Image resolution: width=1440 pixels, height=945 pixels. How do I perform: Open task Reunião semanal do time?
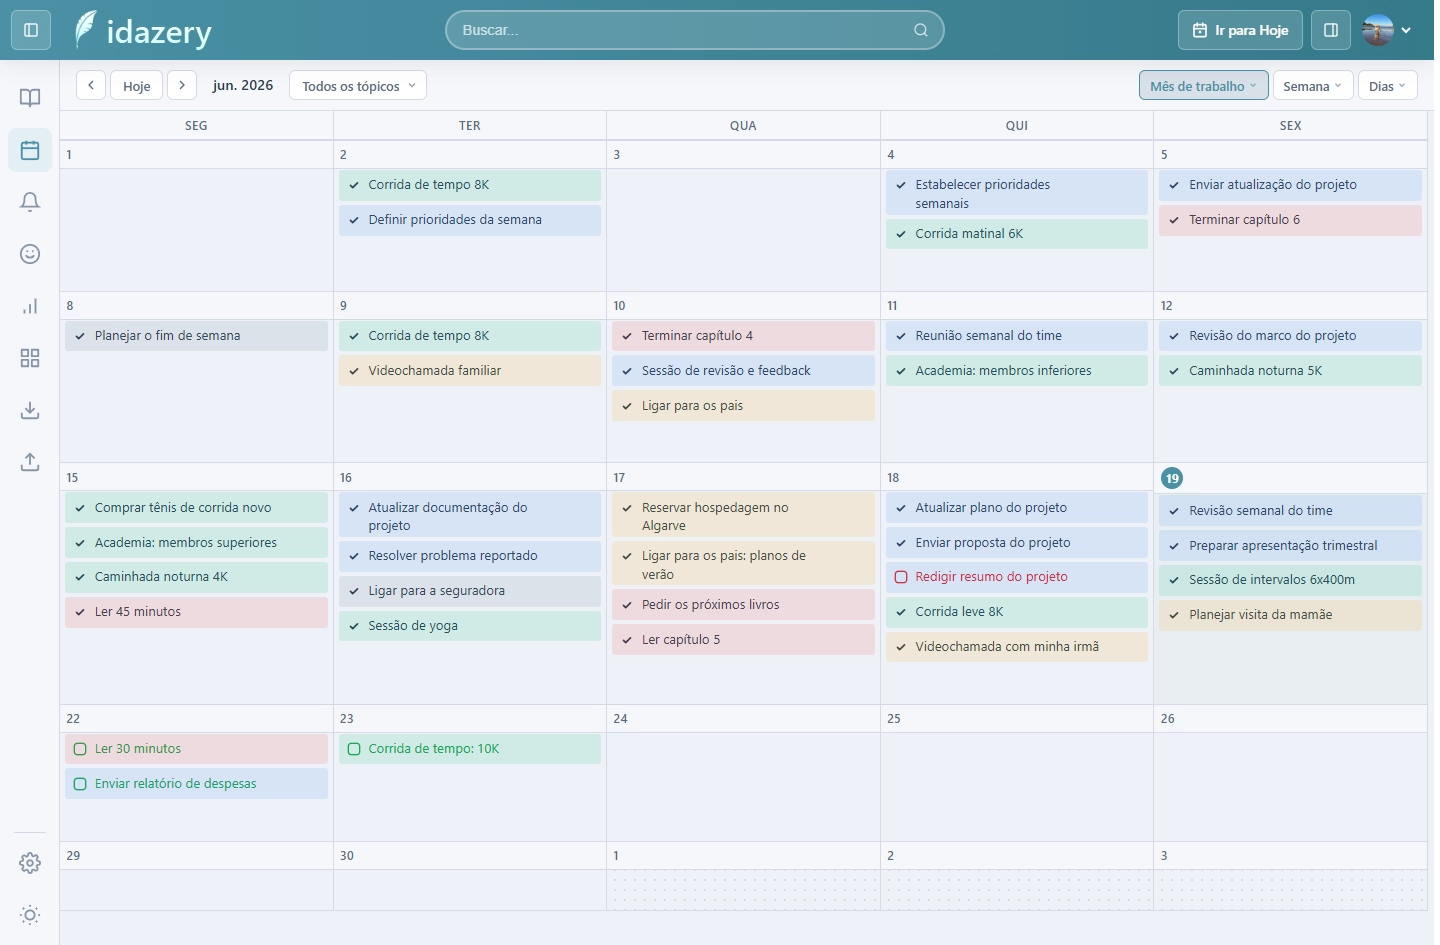coord(1017,336)
